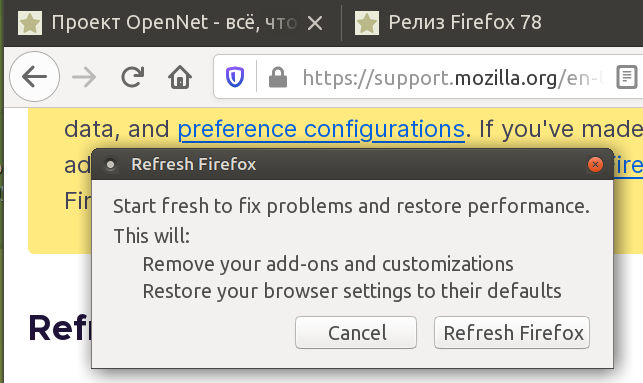643x383 pixels.
Task: Show site security padlock info
Action: pyautogui.click(x=278, y=77)
